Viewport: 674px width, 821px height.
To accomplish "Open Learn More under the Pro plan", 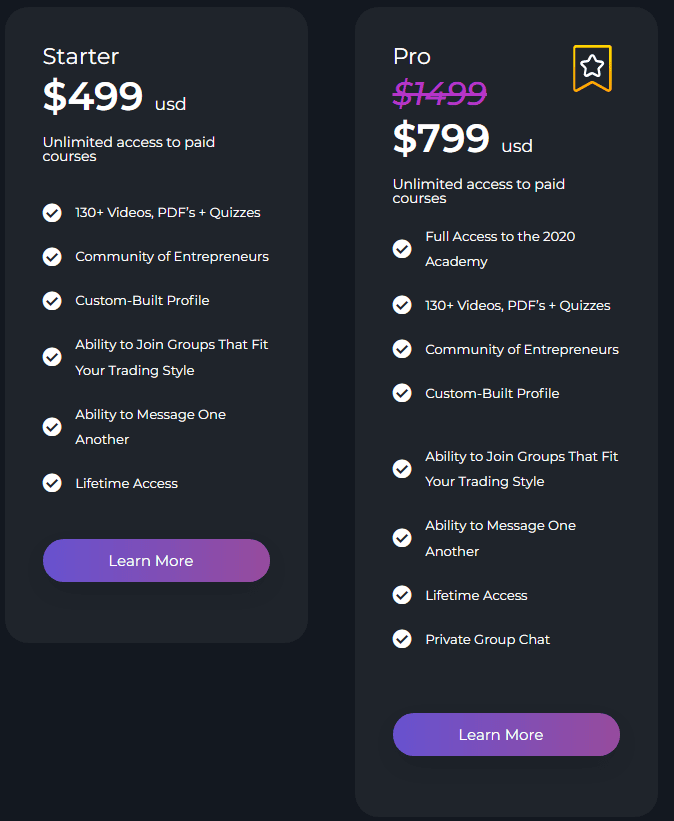I will click(x=506, y=734).
